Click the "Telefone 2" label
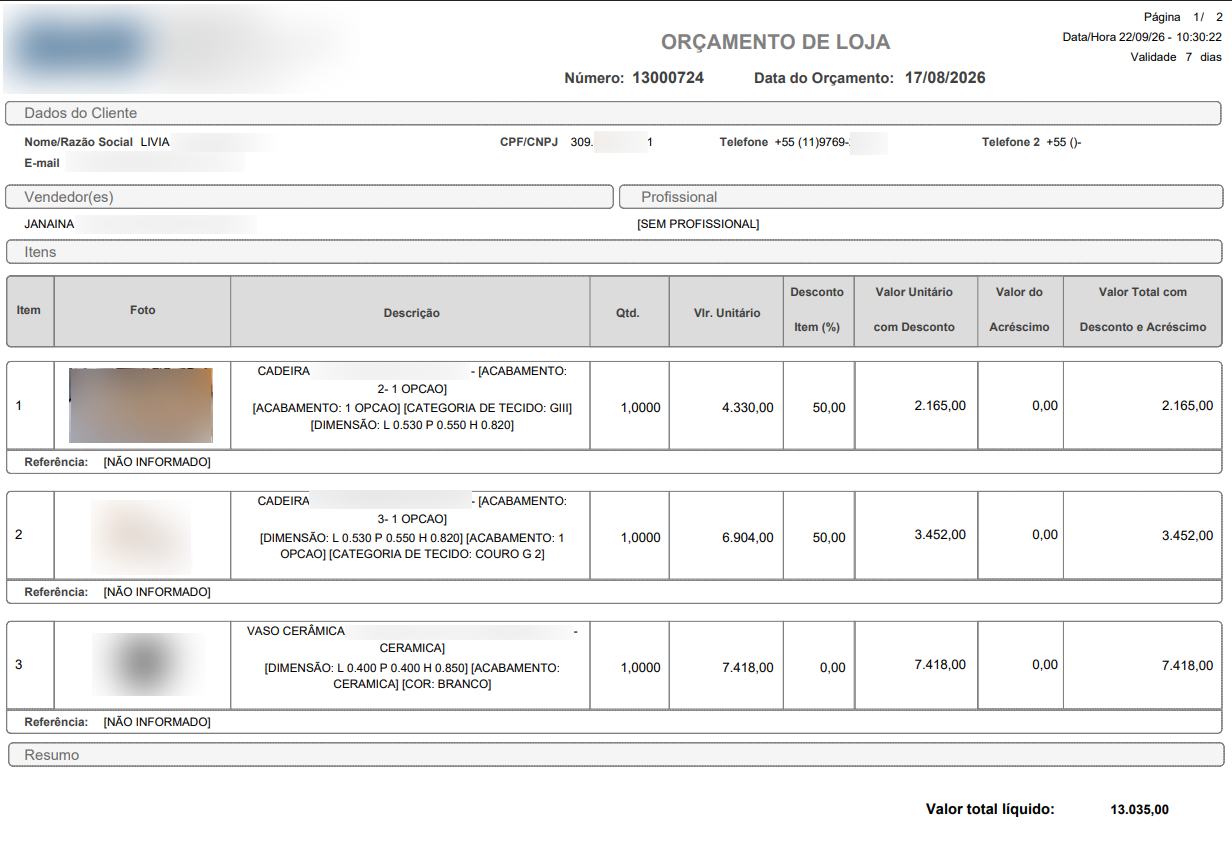Image resolution: width=1232 pixels, height=858 pixels. point(1011,142)
